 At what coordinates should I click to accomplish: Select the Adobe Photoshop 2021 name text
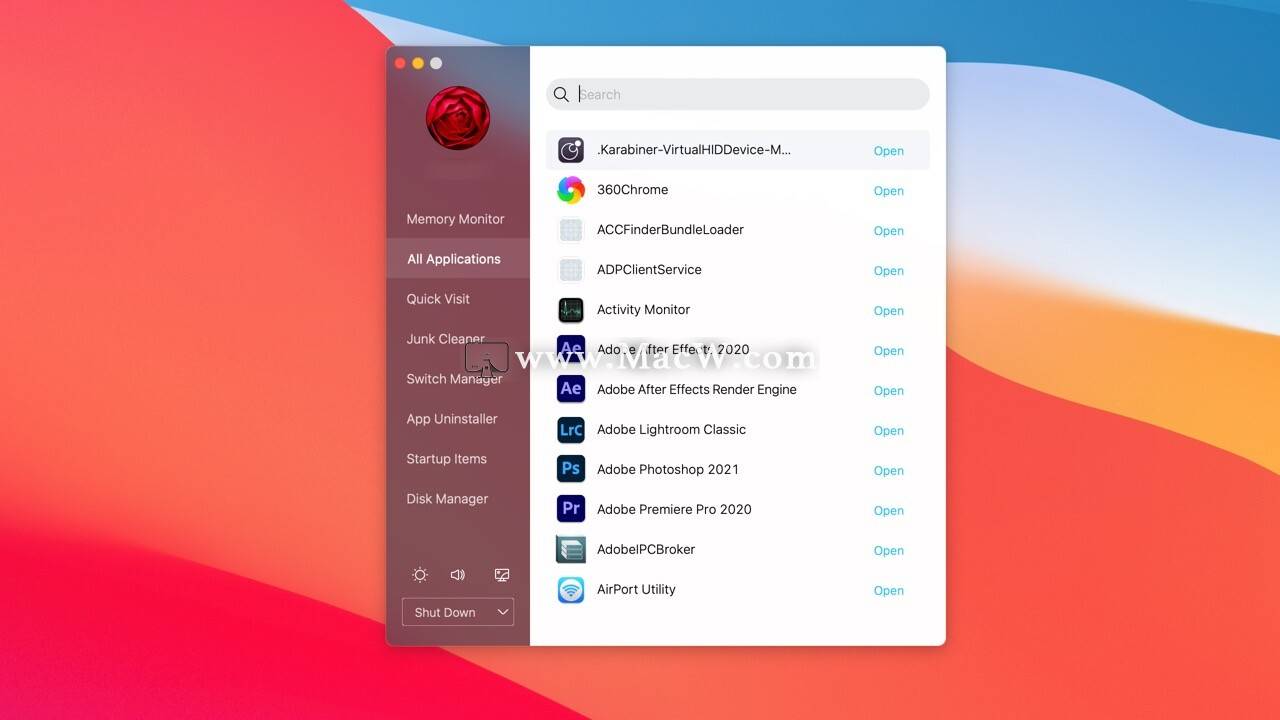pos(668,470)
